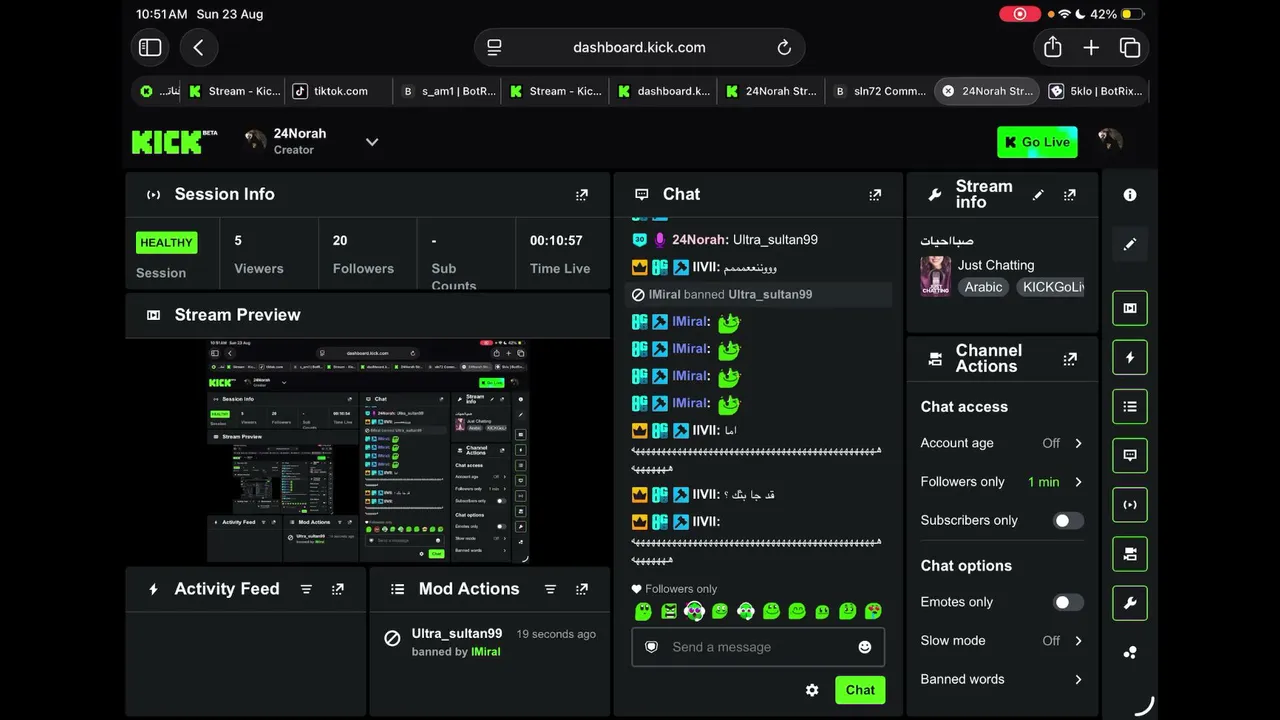This screenshot has height=720, width=1280.
Task: Open page reader options icon
Action: click(x=494, y=47)
